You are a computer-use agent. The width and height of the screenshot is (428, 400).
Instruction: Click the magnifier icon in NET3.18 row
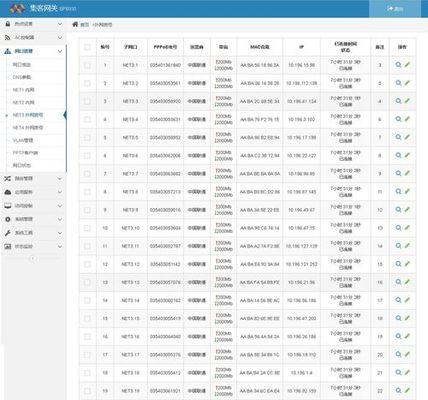[398, 372]
